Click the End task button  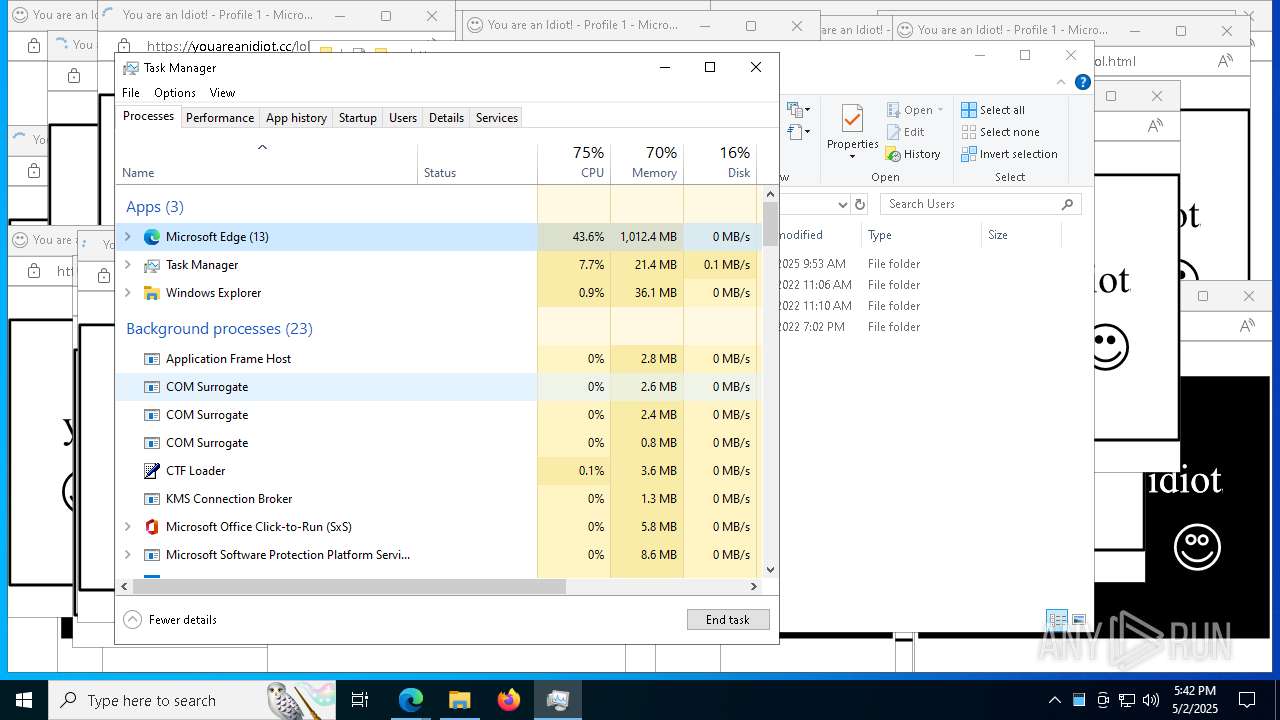[x=728, y=620]
